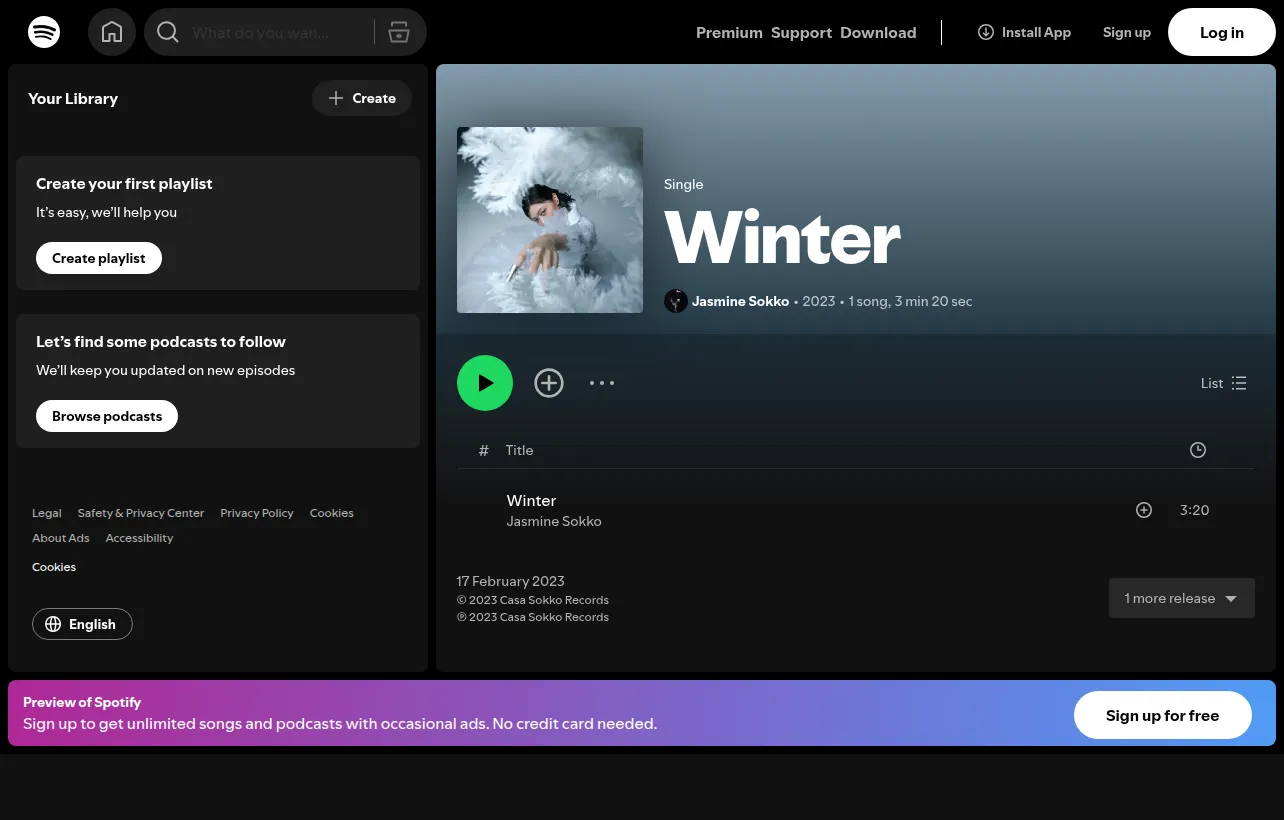Click Install App
This screenshot has width=1284, height=820.
click(1024, 32)
